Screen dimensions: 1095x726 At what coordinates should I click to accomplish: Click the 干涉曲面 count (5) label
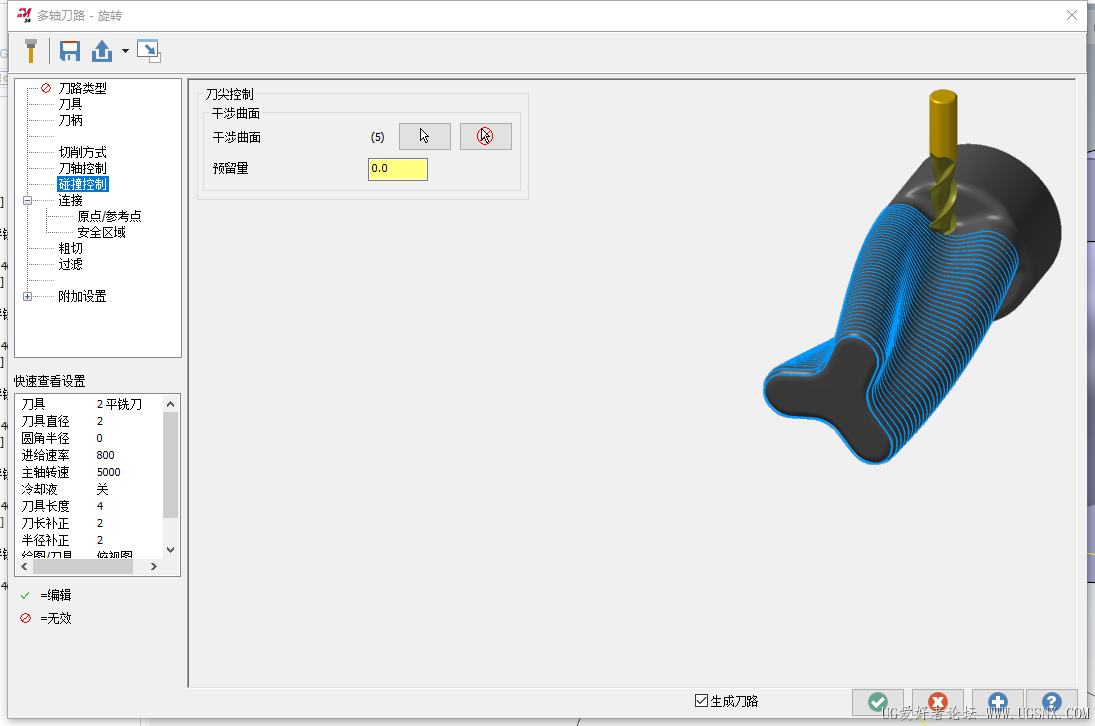pyautogui.click(x=377, y=137)
